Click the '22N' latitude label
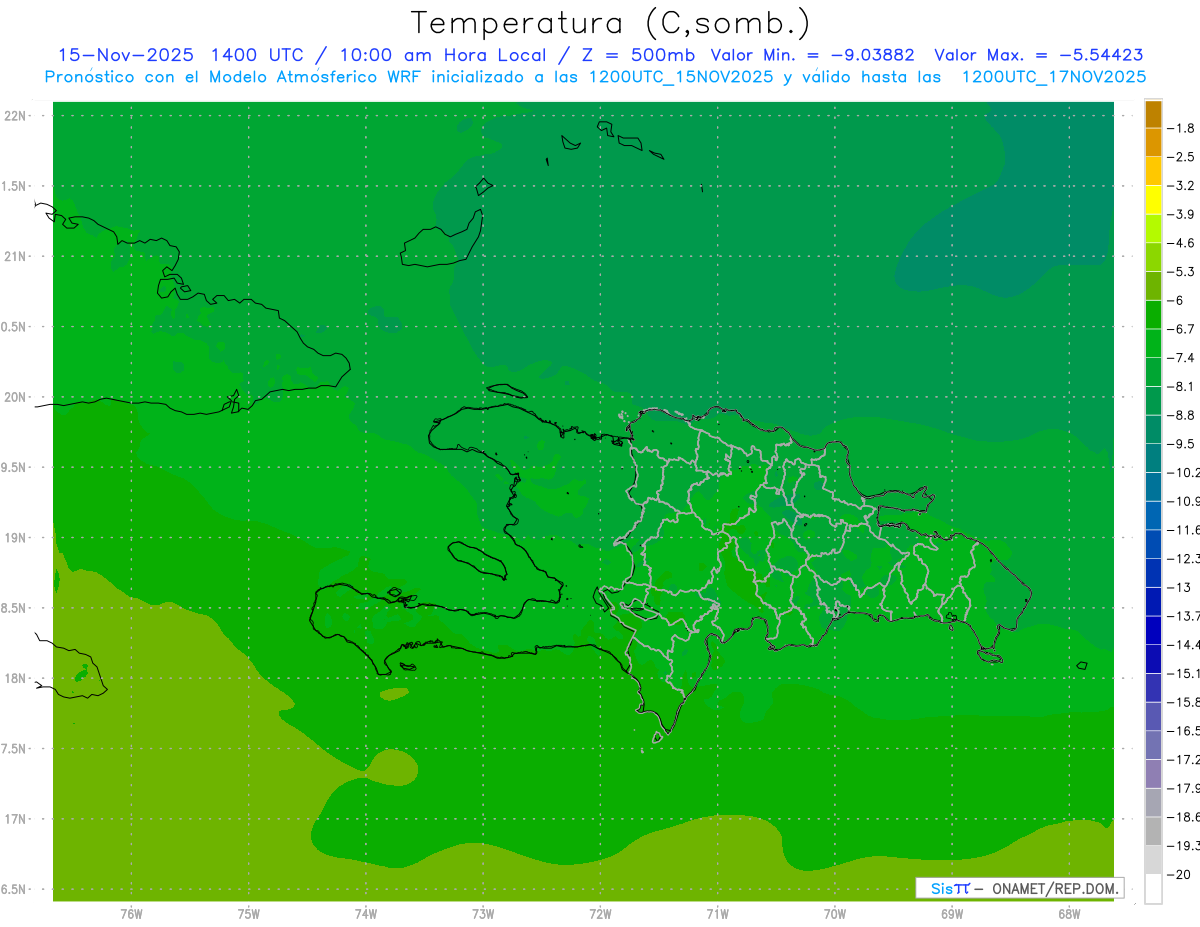Viewport: 1200px width, 927px height. click(x=14, y=116)
